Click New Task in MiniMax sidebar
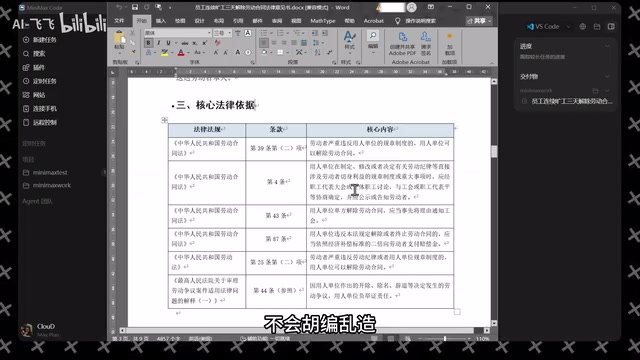Screen dimensions: 640x360 40,40
